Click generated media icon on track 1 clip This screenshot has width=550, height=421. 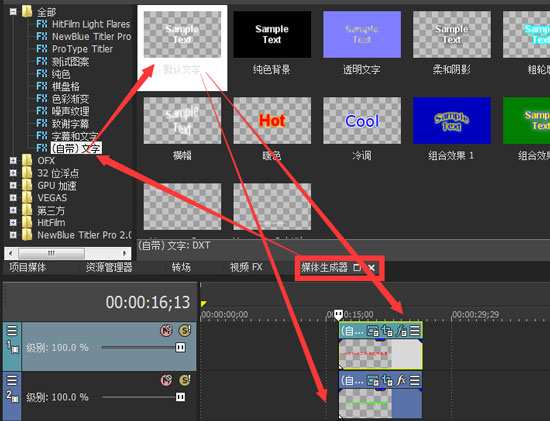pyautogui.click(x=373, y=330)
